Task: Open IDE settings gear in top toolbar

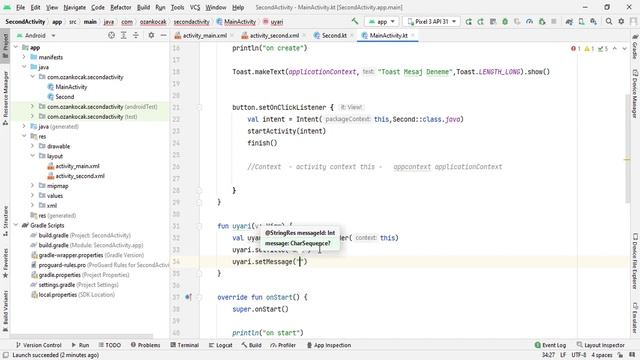Action: 621,22
